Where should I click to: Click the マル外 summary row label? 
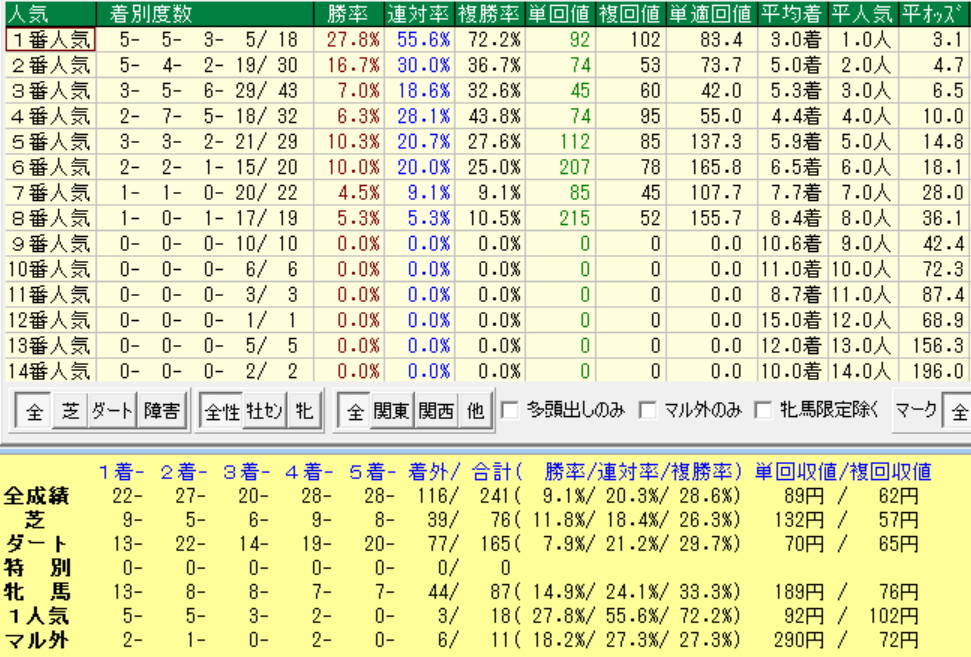37,640
